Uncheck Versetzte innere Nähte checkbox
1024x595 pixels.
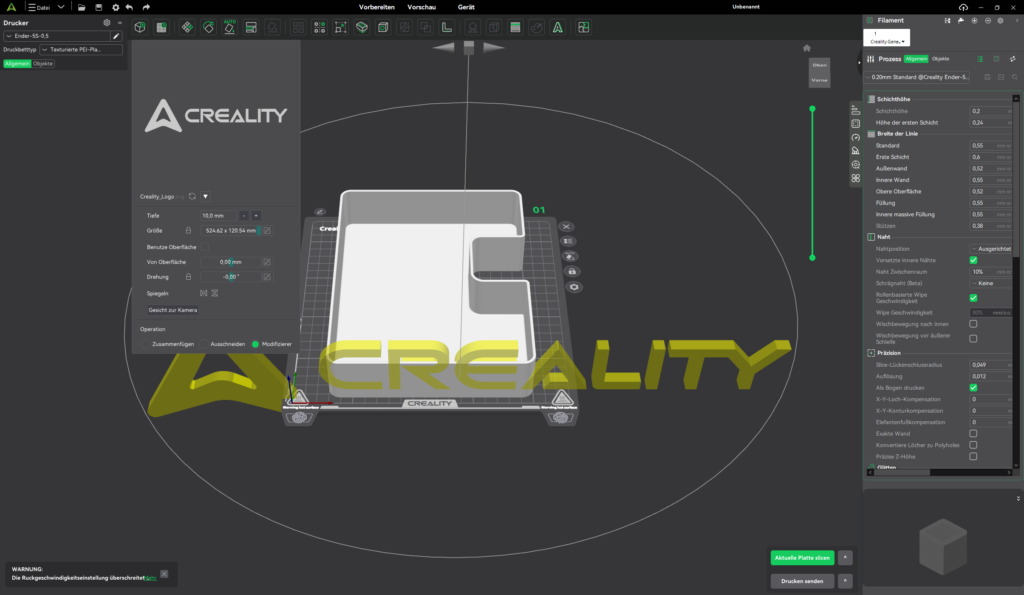pyautogui.click(x=973, y=260)
